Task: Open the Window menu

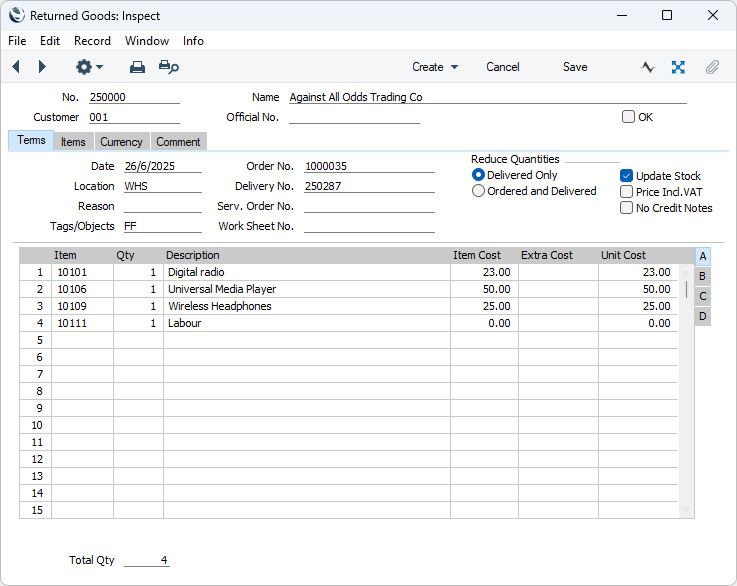Action: pos(147,41)
